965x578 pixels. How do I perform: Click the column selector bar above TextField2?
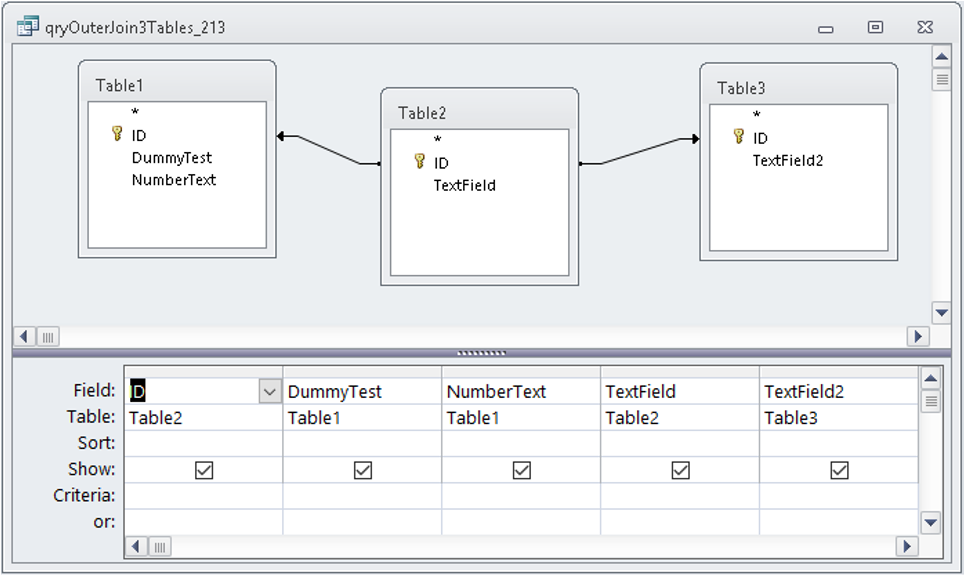point(839,372)
